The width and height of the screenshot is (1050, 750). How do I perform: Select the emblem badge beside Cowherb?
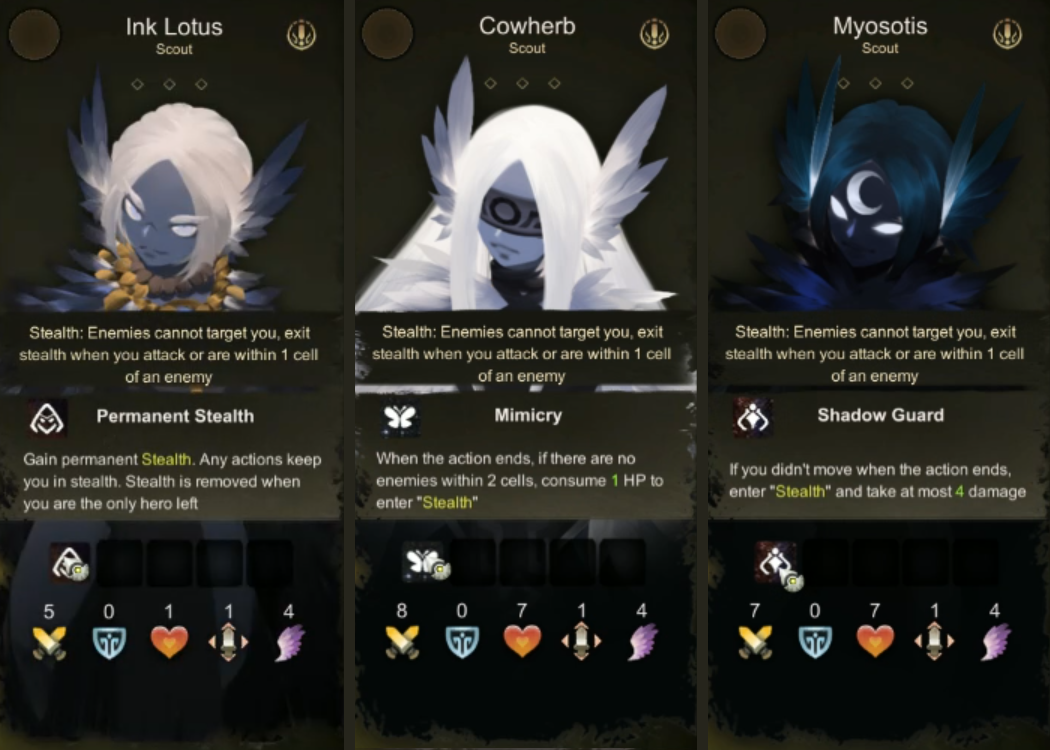pyautogui.click(x=655, y=33)
